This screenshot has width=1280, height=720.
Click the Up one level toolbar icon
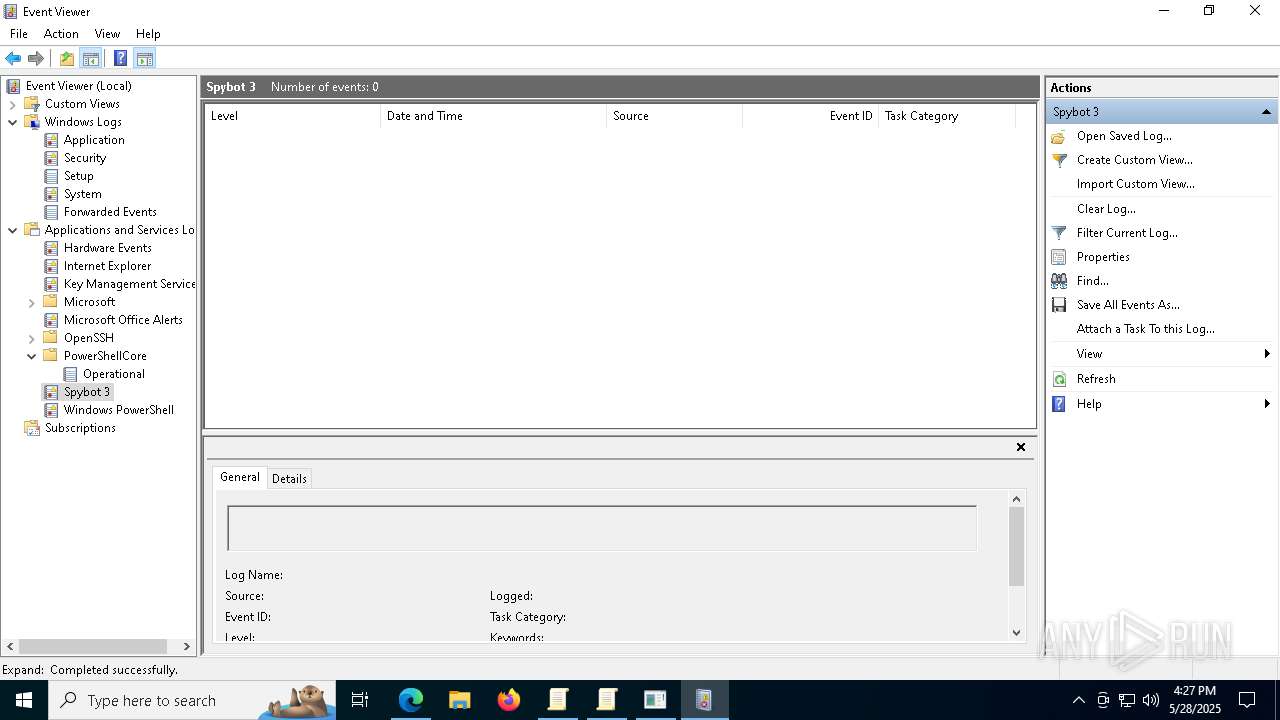[x=67, y=58]
